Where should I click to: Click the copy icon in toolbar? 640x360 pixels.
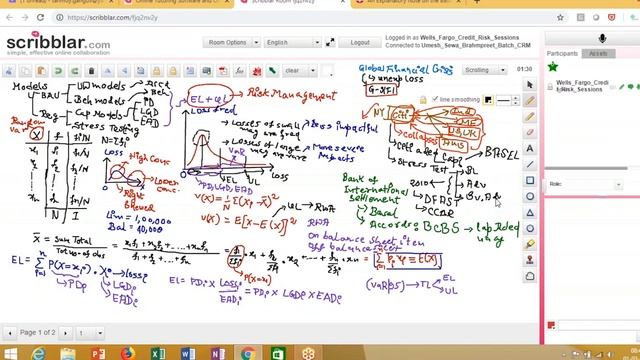tap(25, 71)
